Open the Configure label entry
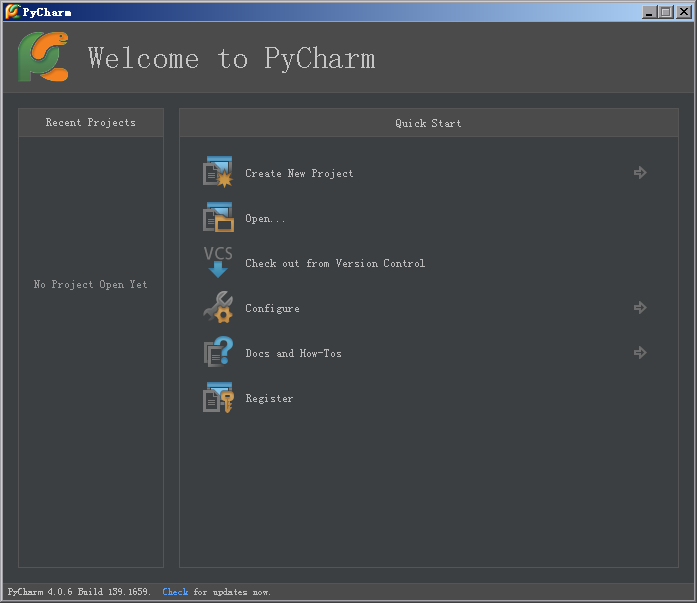 pos(272,308)
